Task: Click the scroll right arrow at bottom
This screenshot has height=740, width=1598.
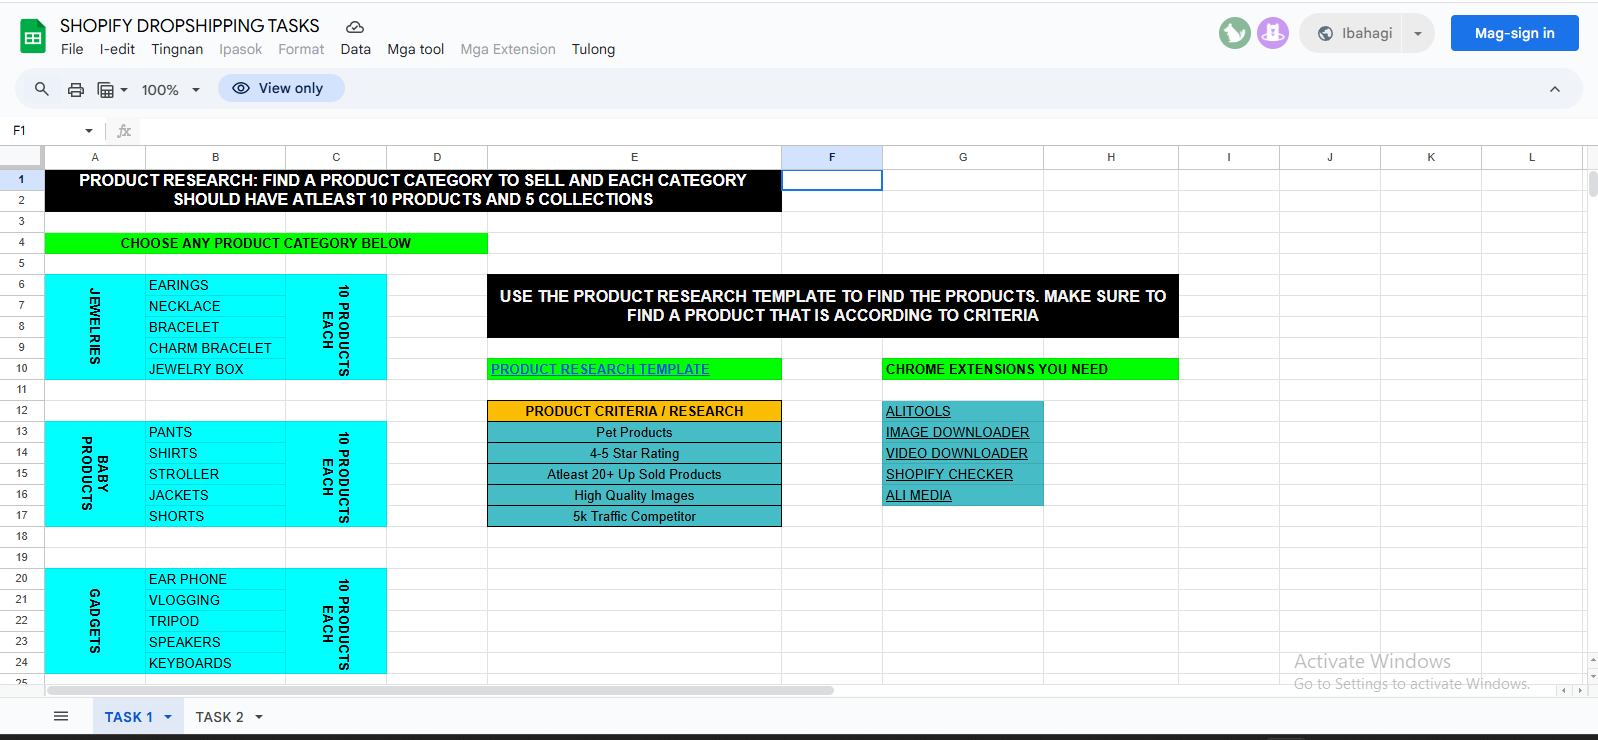Action: [x=1580, y=690]
